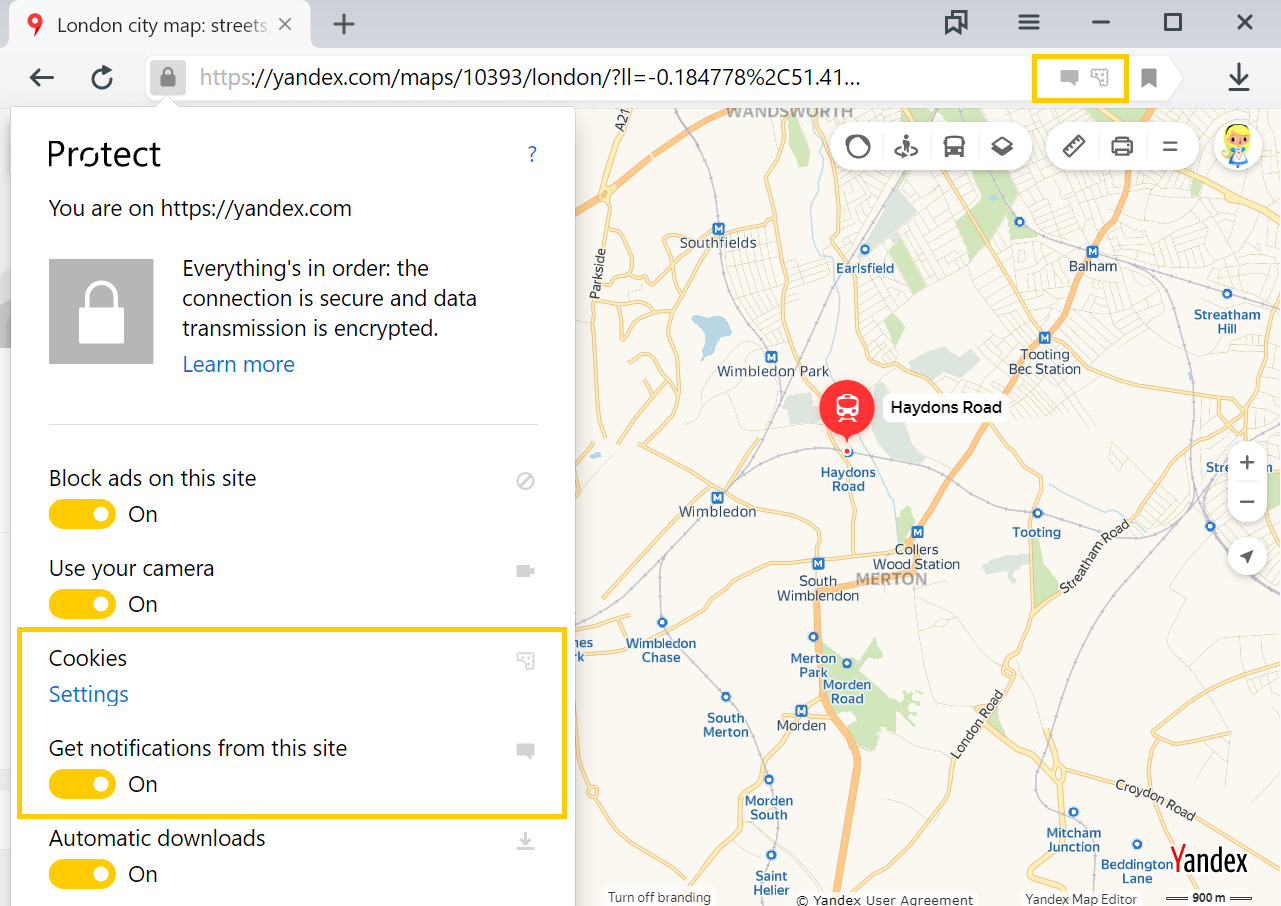Enable street panoramas figure icon

[x=906, y=147]
